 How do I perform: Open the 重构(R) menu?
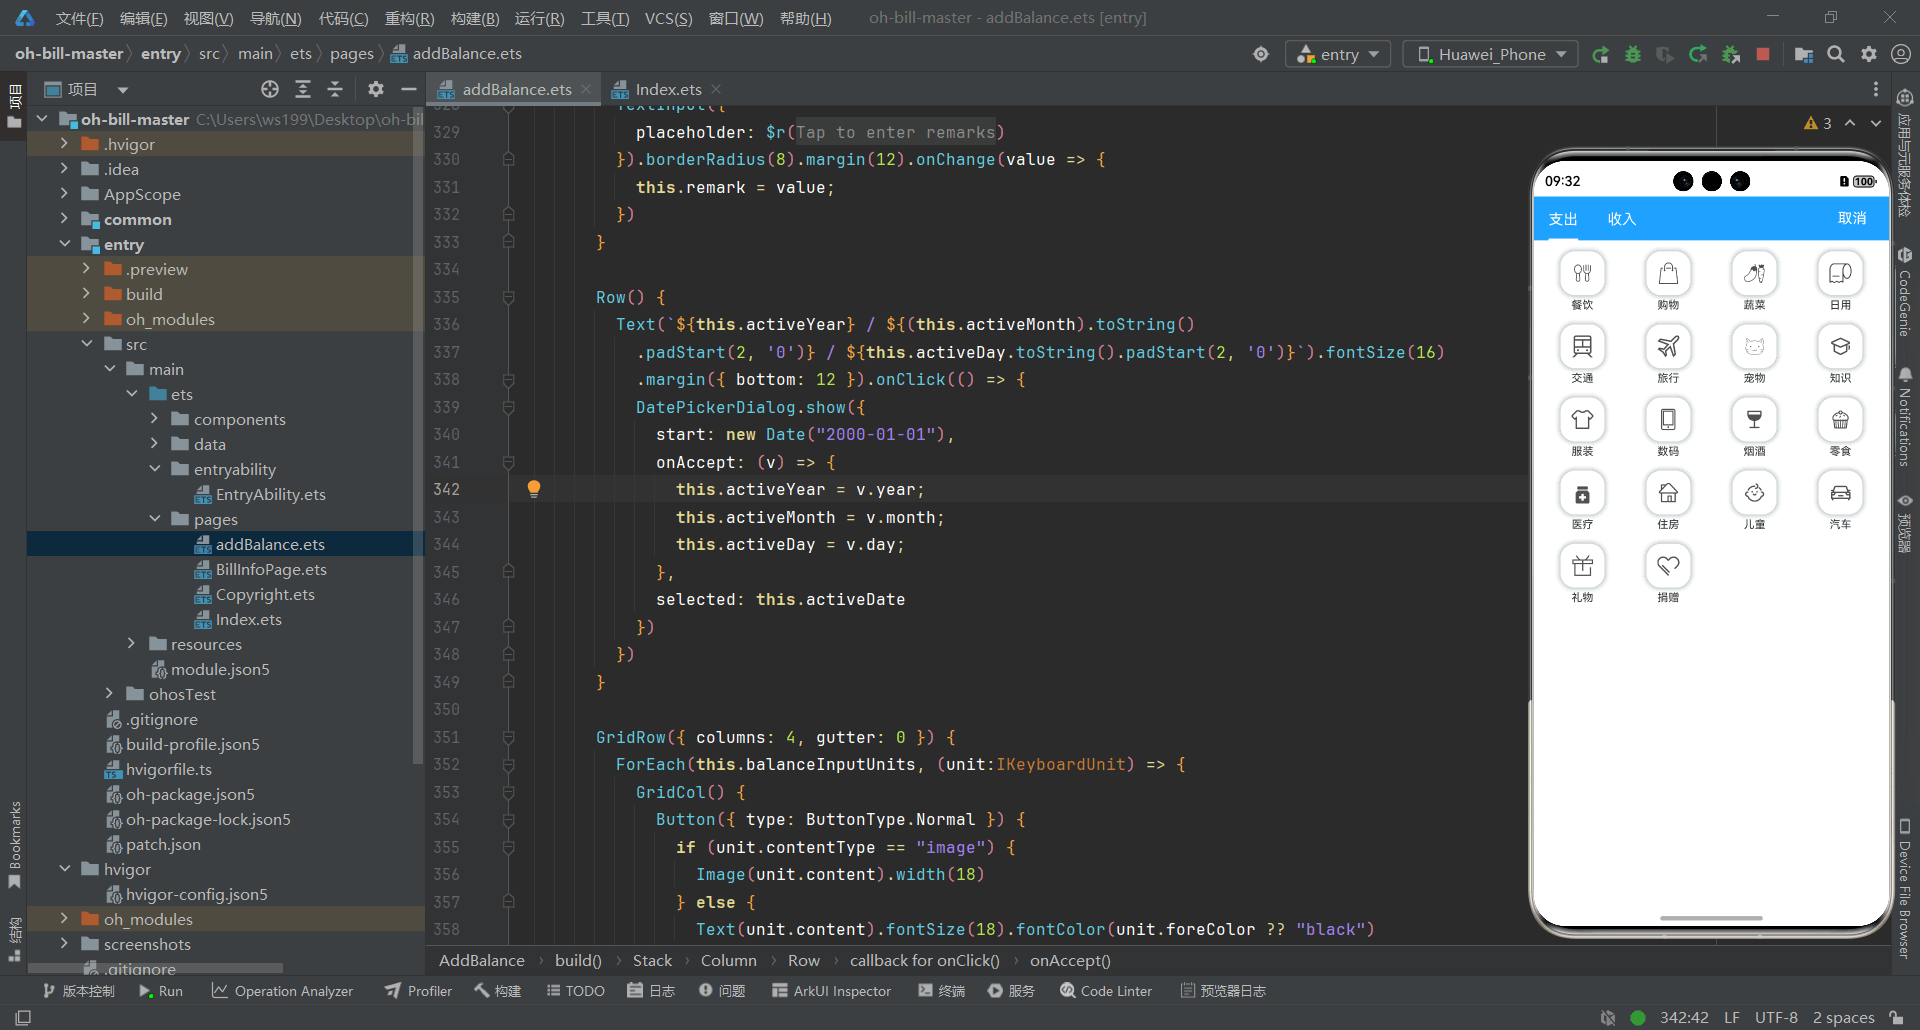pos(409,18)
